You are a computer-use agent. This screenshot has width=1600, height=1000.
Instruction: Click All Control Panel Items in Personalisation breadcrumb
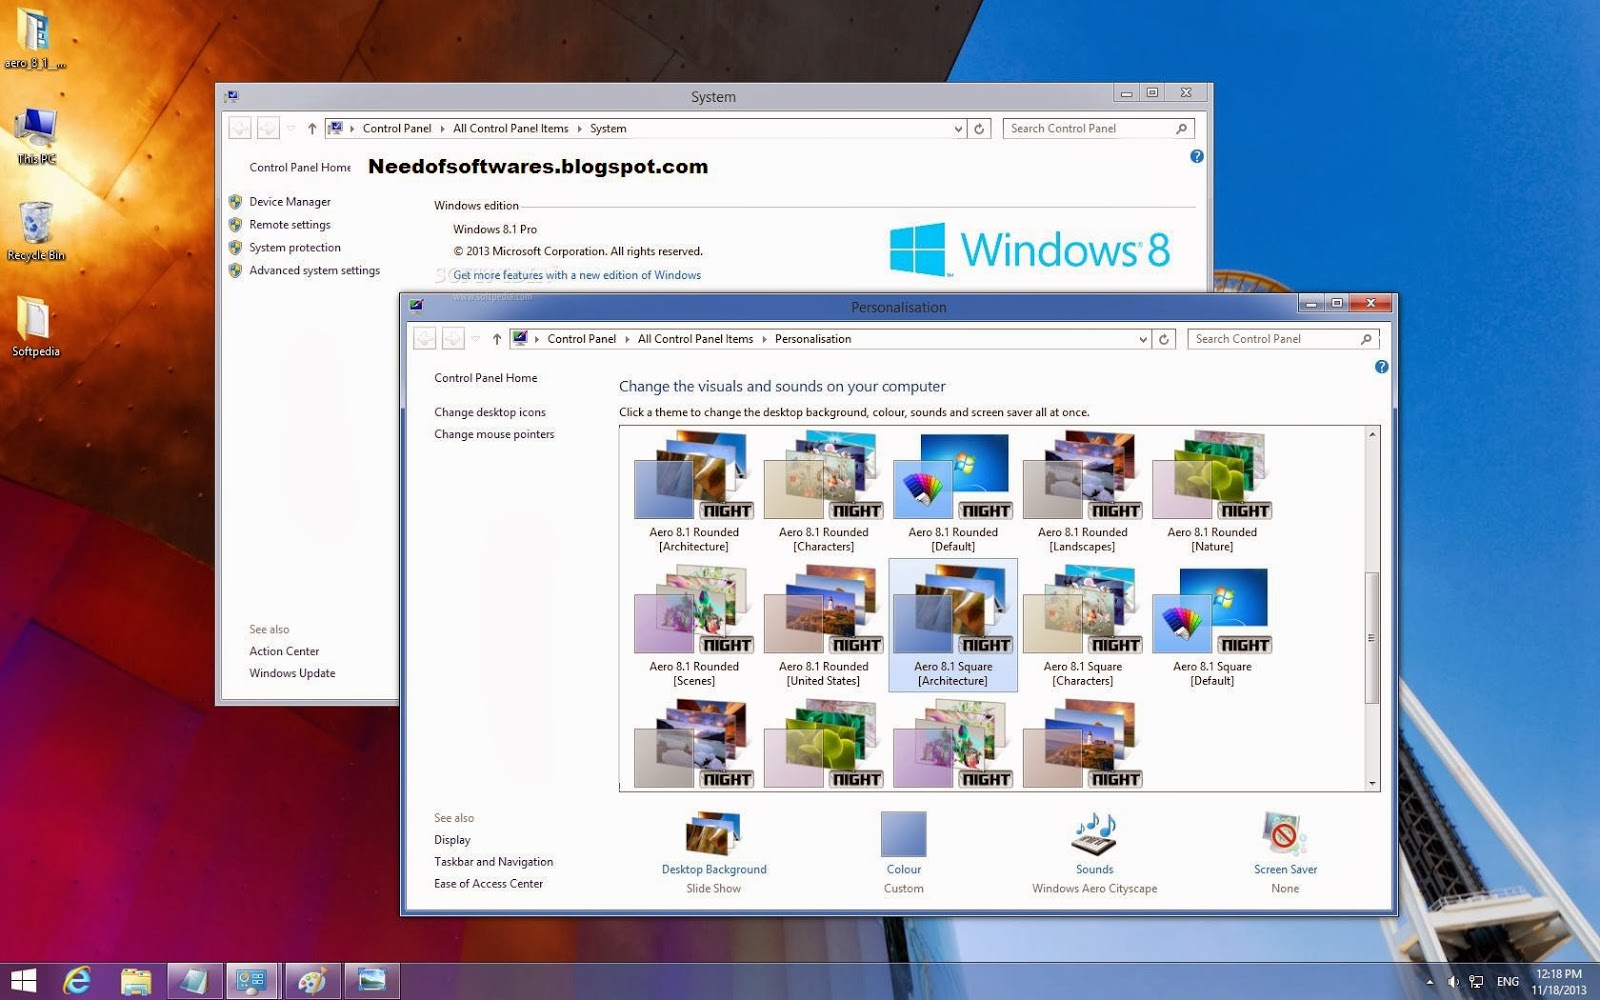coord(695,339)
